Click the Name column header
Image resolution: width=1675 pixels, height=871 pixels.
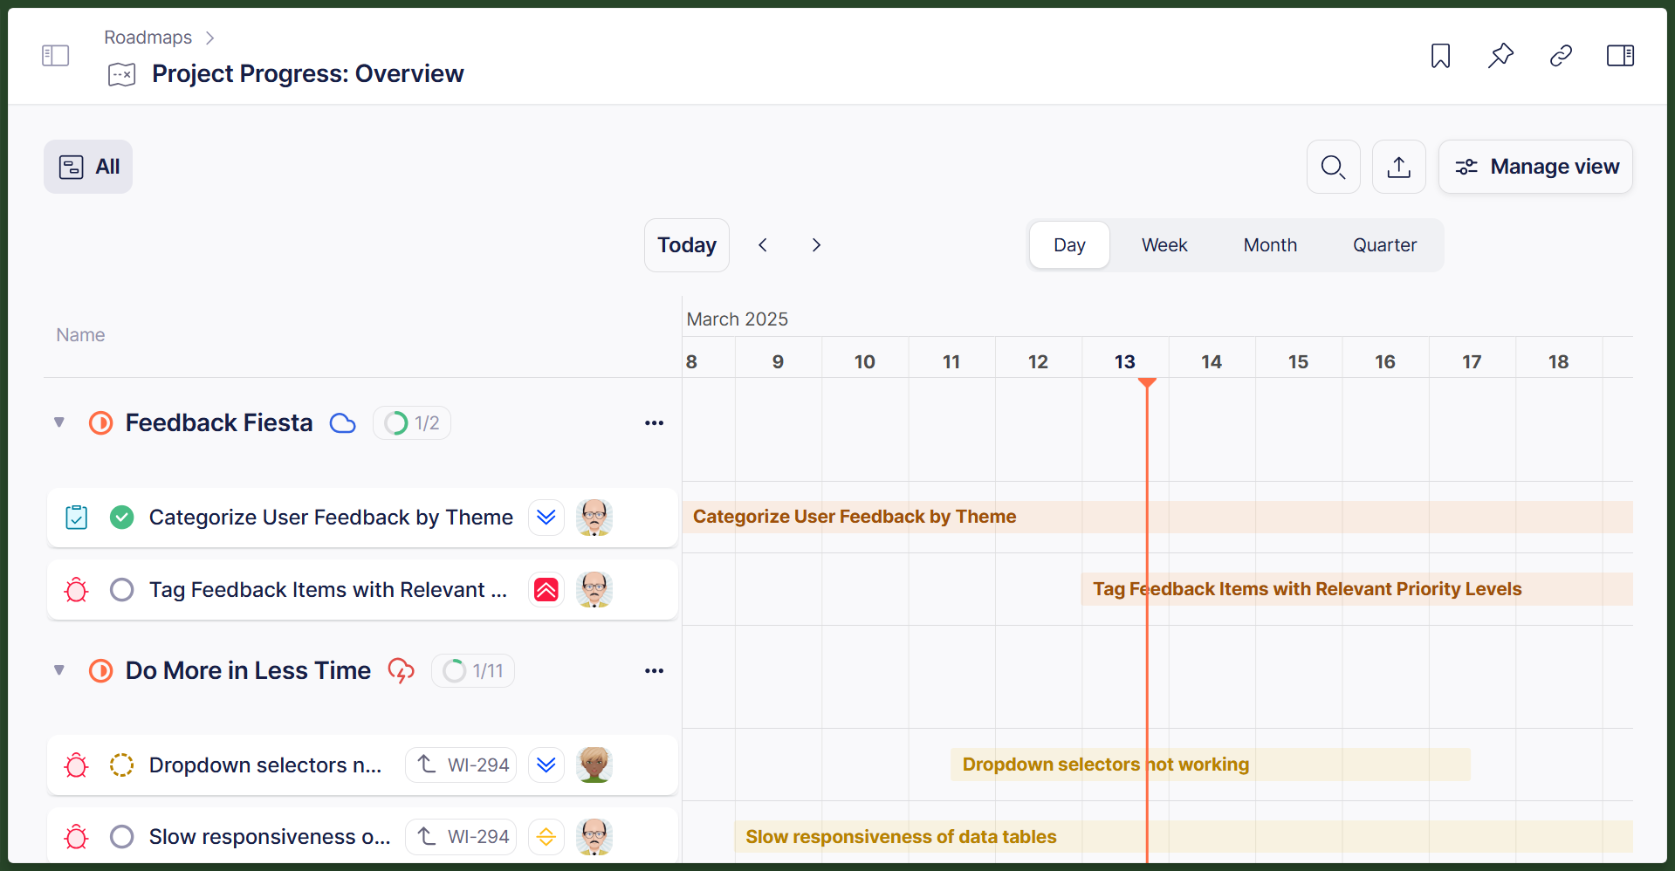[x=80, y=335]
